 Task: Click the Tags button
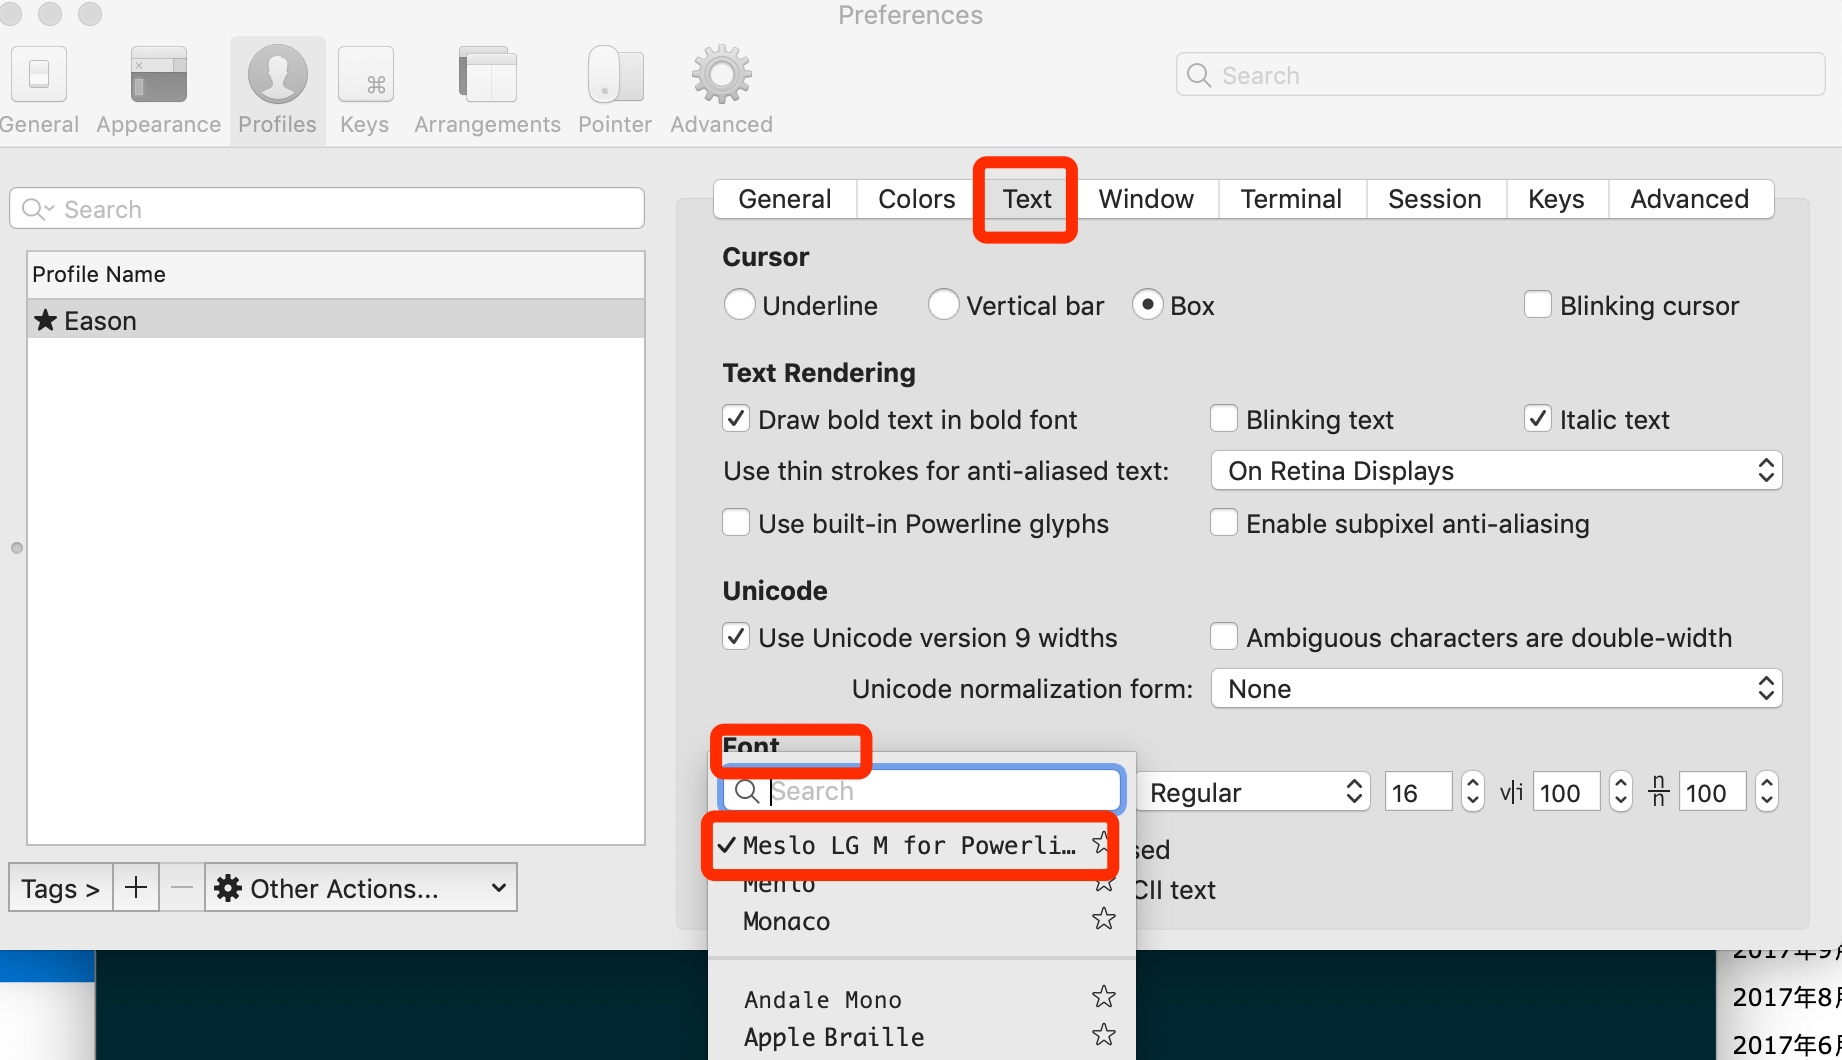point(61,888)
